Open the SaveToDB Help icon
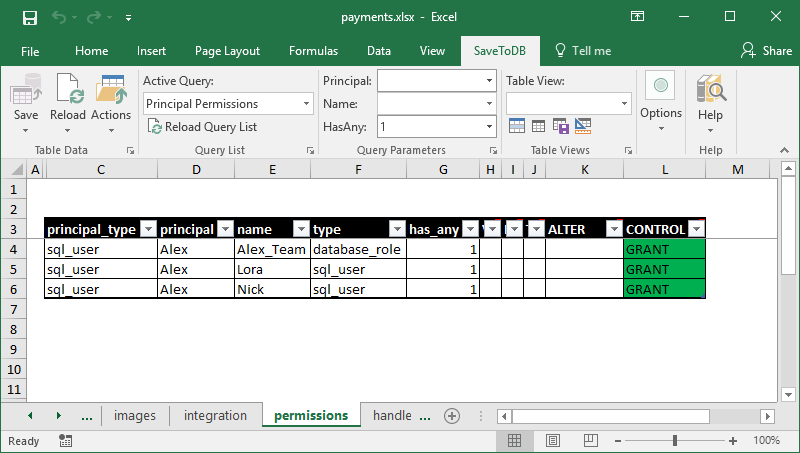Screen dimensions: 800x453 (710, 89)
